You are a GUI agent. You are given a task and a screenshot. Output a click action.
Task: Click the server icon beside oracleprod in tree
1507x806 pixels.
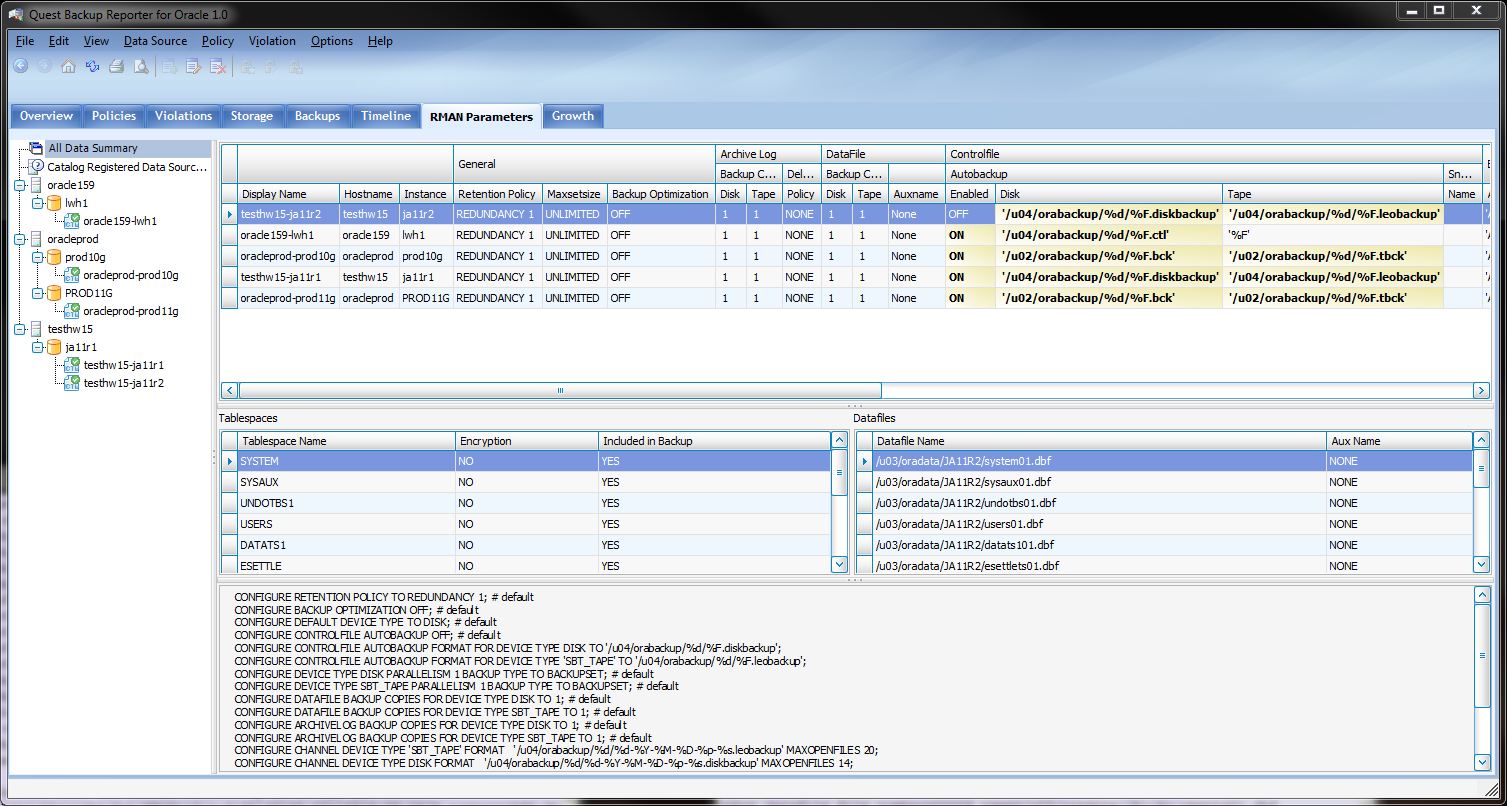pyautogui.click(x=37, y=239)
